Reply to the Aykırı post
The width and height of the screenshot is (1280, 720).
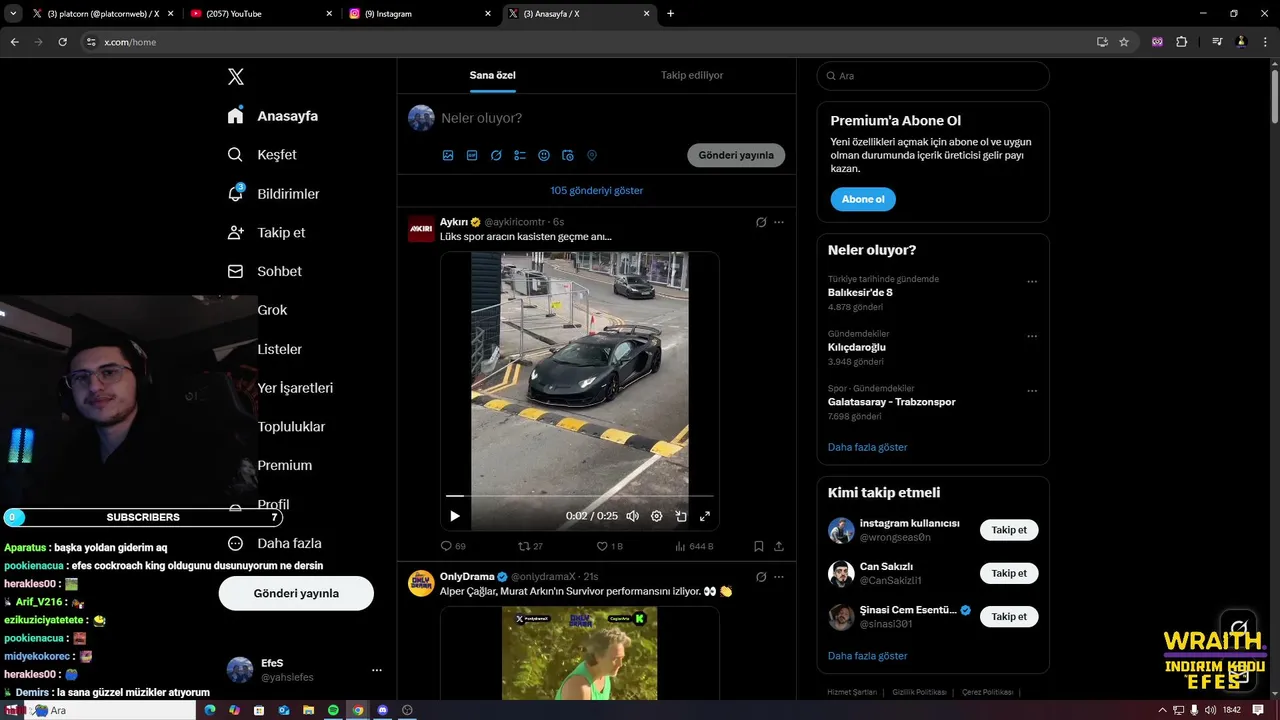click(453, 546)
